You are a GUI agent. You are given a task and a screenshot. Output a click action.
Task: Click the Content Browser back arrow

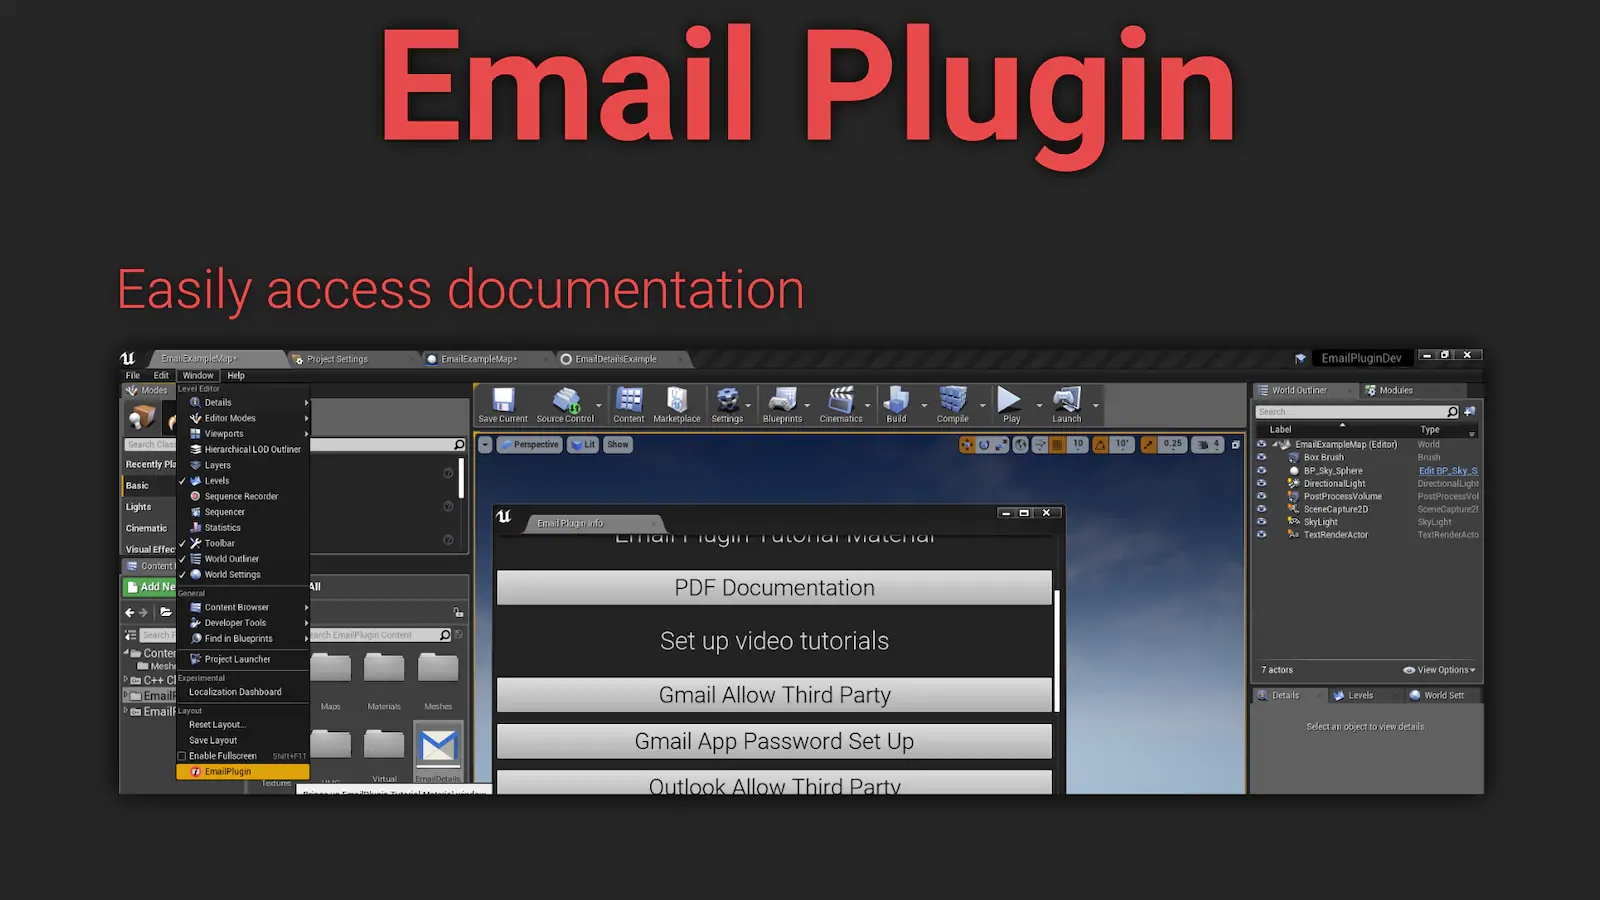click(x=129, y=612)
